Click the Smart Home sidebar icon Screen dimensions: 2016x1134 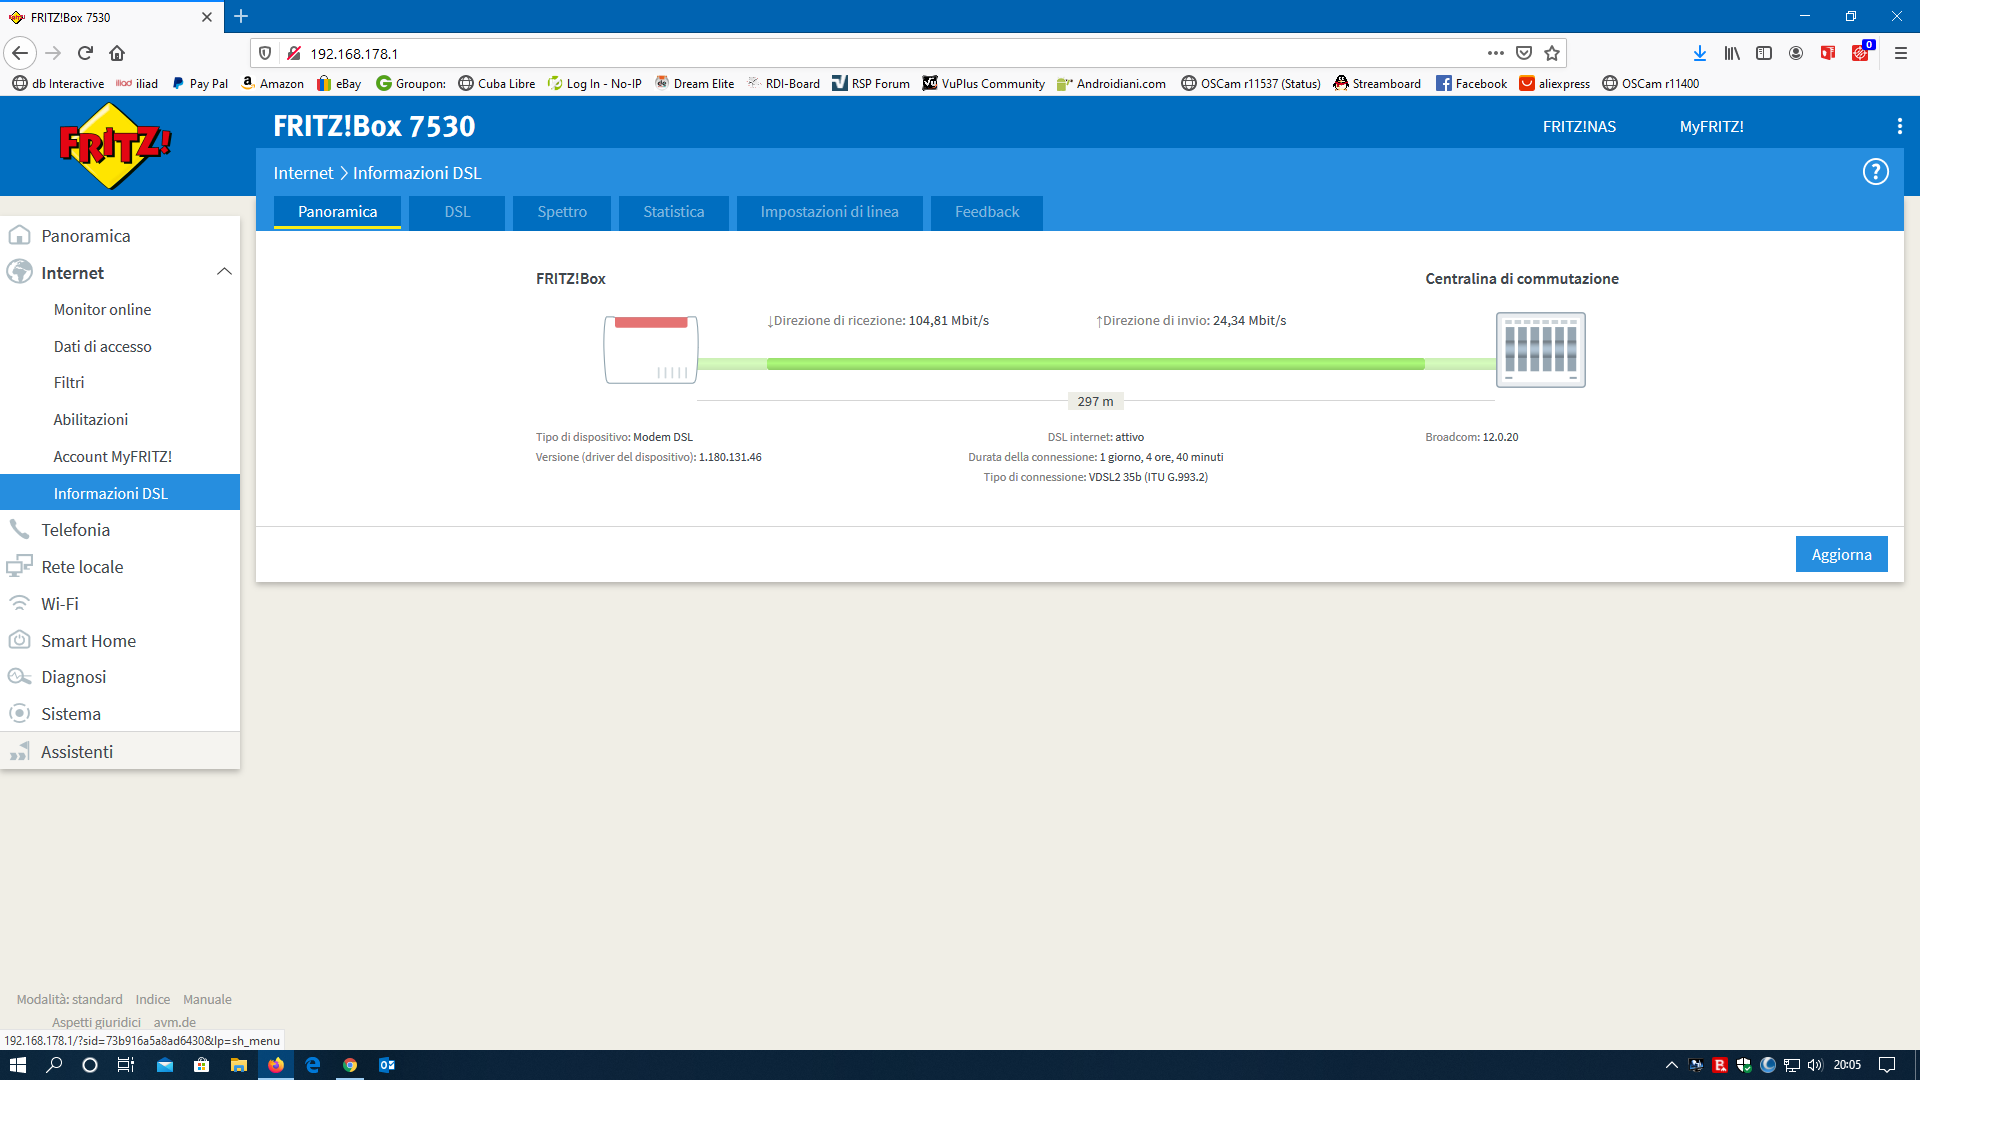pos(19,640)
